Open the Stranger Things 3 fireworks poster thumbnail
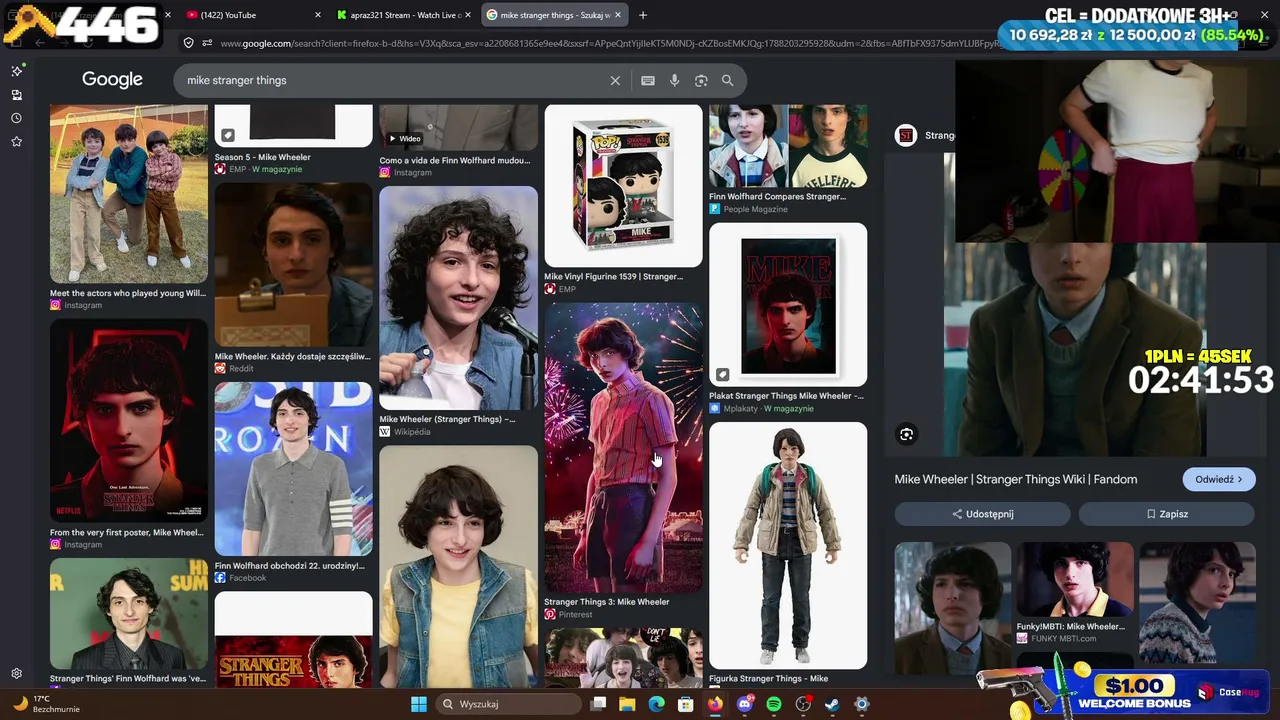Screen dimensions: 1280x720 [623, 448]
